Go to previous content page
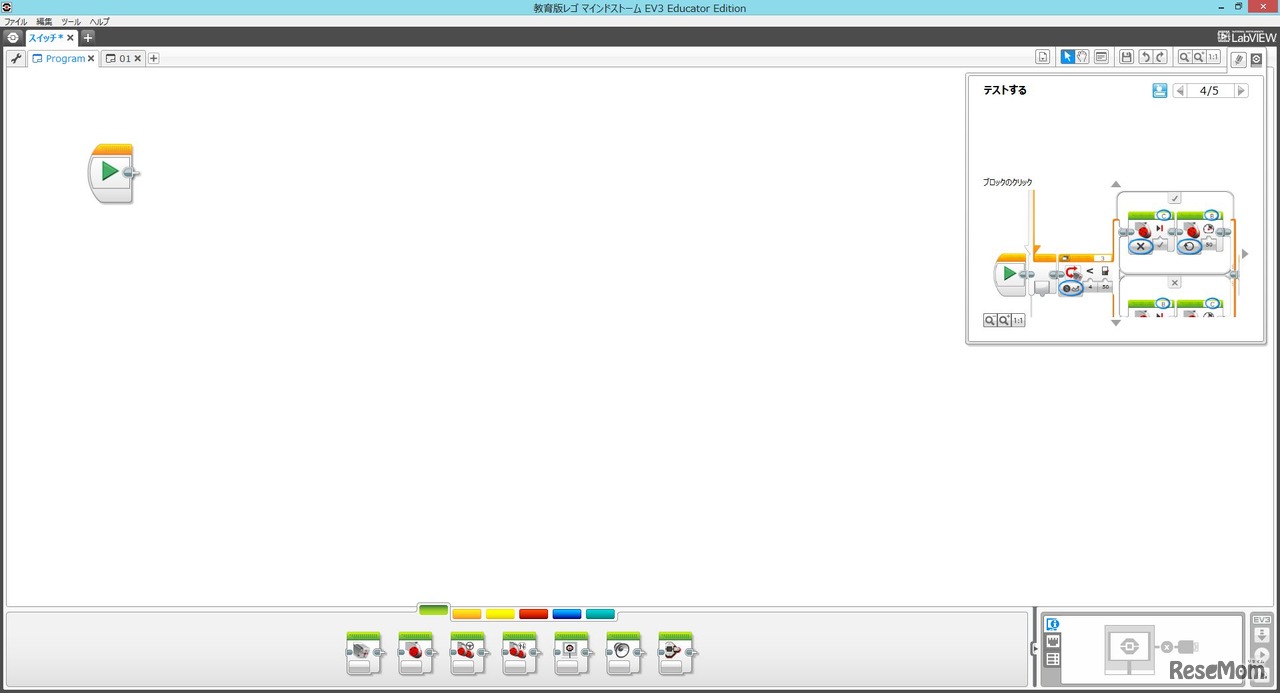1280x693 pixels. (x=1180, y=90)
